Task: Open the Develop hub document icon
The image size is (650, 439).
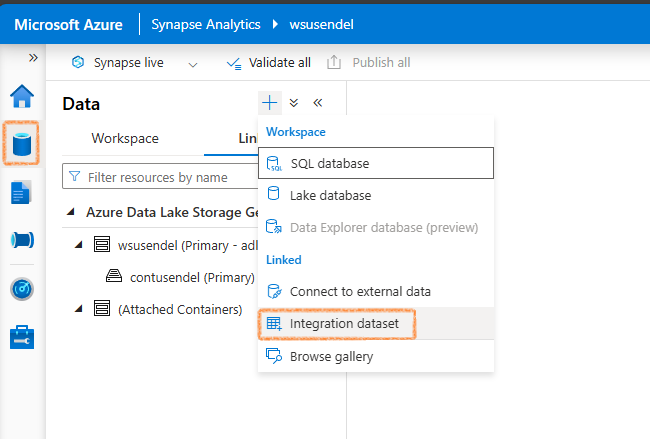Action: [x=21, y=192]
